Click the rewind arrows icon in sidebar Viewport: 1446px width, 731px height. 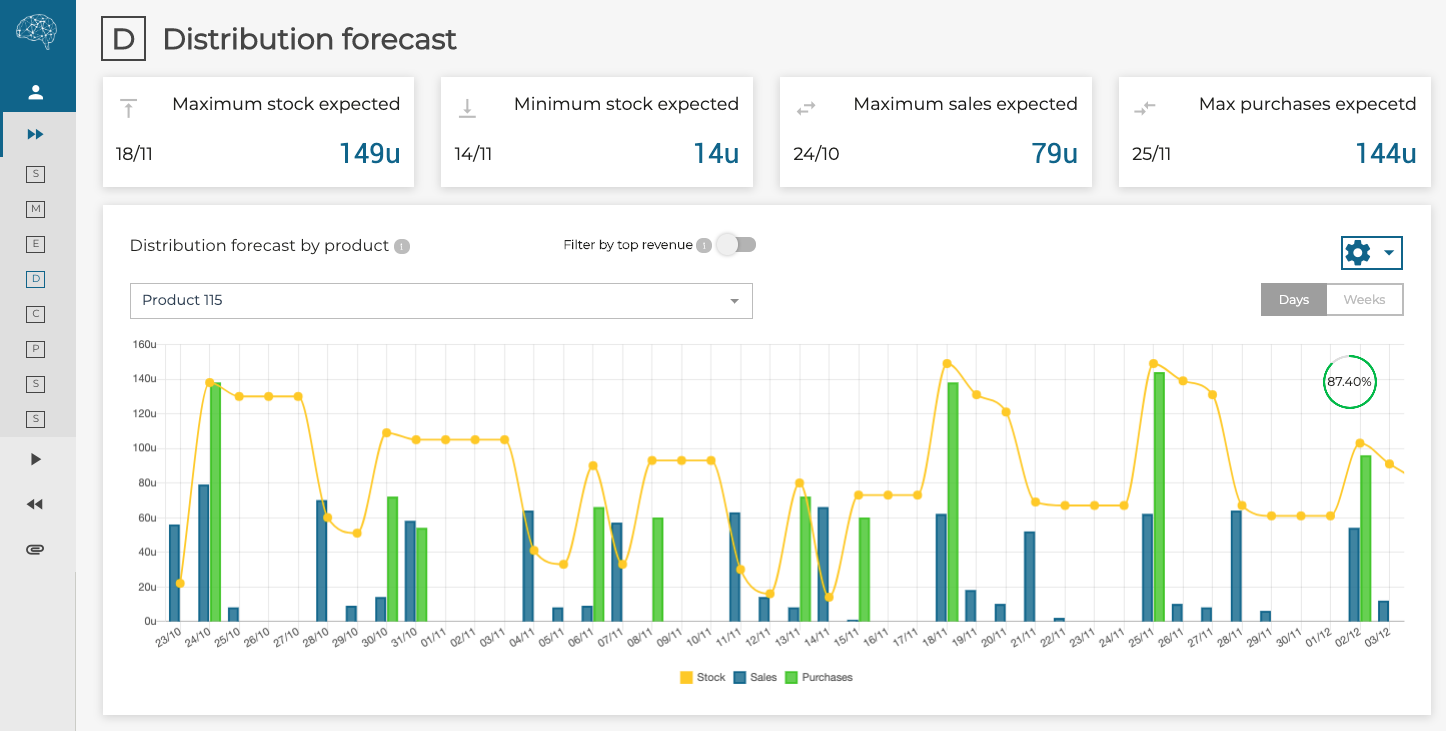[x=35, y=504]
